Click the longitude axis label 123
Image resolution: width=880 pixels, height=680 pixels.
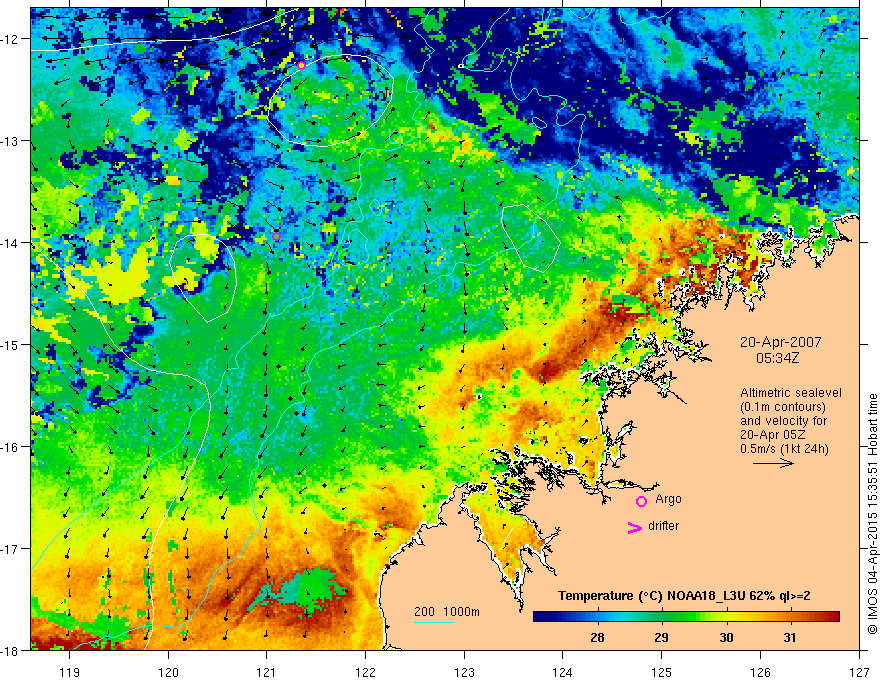tap(464, 672)
